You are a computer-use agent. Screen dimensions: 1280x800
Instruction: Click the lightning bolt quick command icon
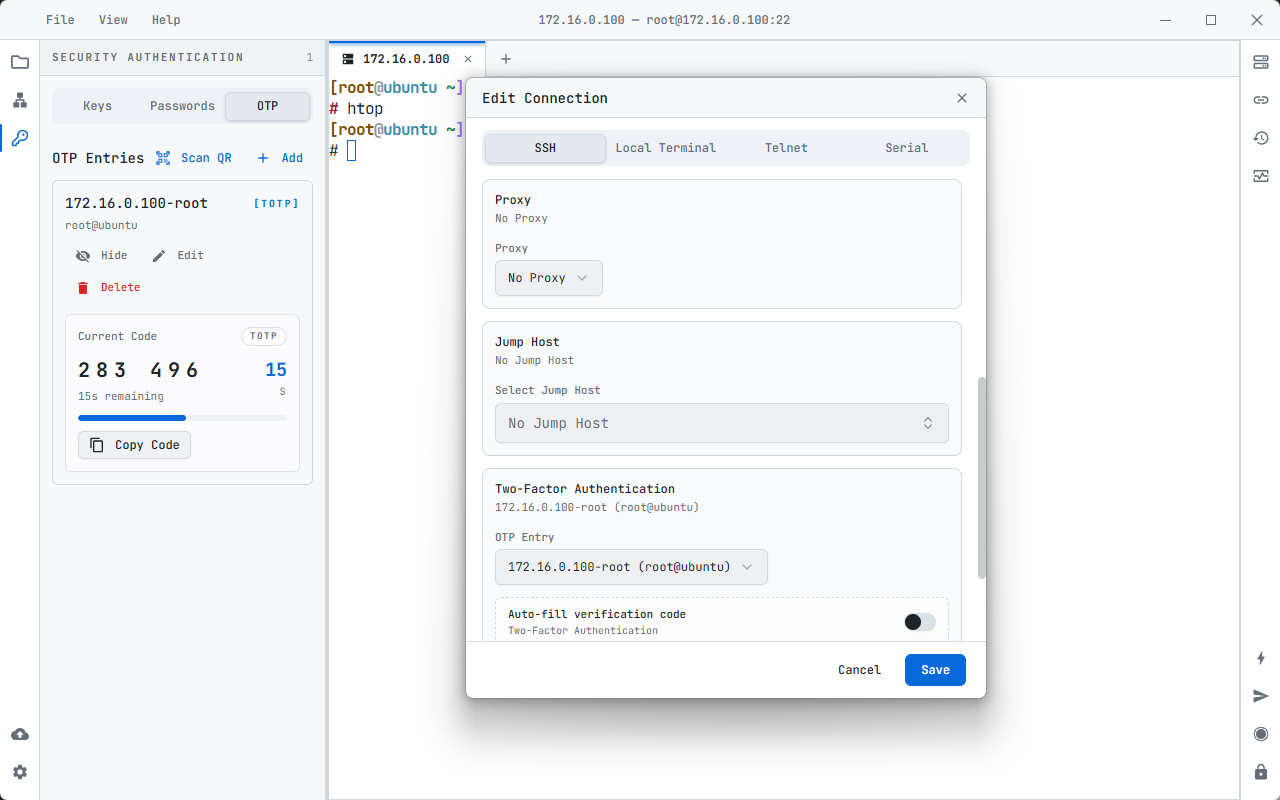[1261, 658]
